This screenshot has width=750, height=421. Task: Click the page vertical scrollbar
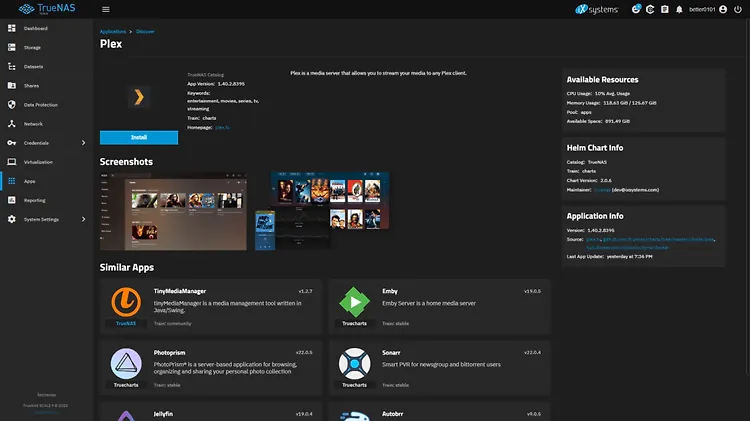tap(747, 196)
